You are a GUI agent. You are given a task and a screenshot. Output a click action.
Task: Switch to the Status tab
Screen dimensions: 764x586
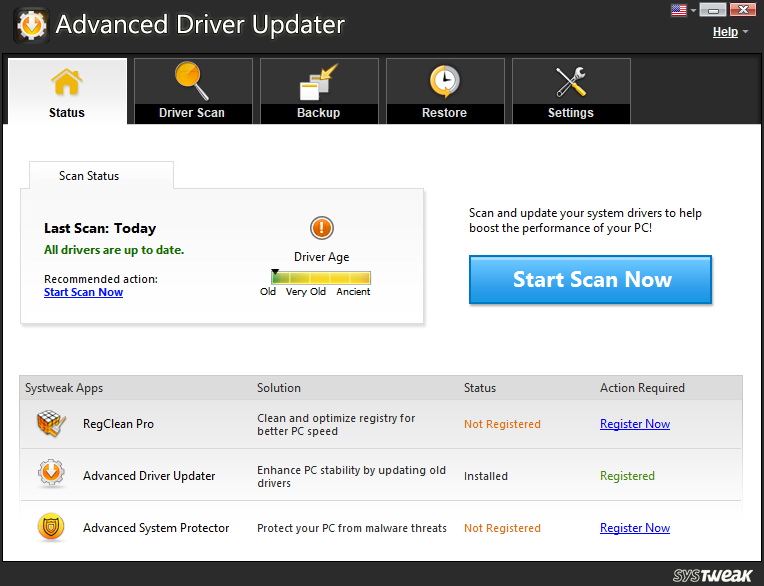tap(67, 91)
